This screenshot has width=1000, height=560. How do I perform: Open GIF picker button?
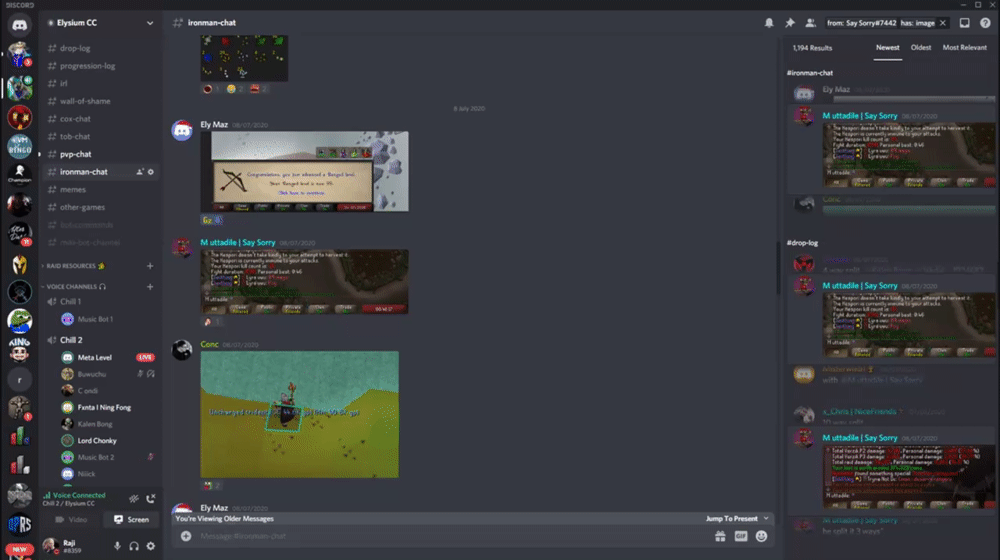(740, 536)
